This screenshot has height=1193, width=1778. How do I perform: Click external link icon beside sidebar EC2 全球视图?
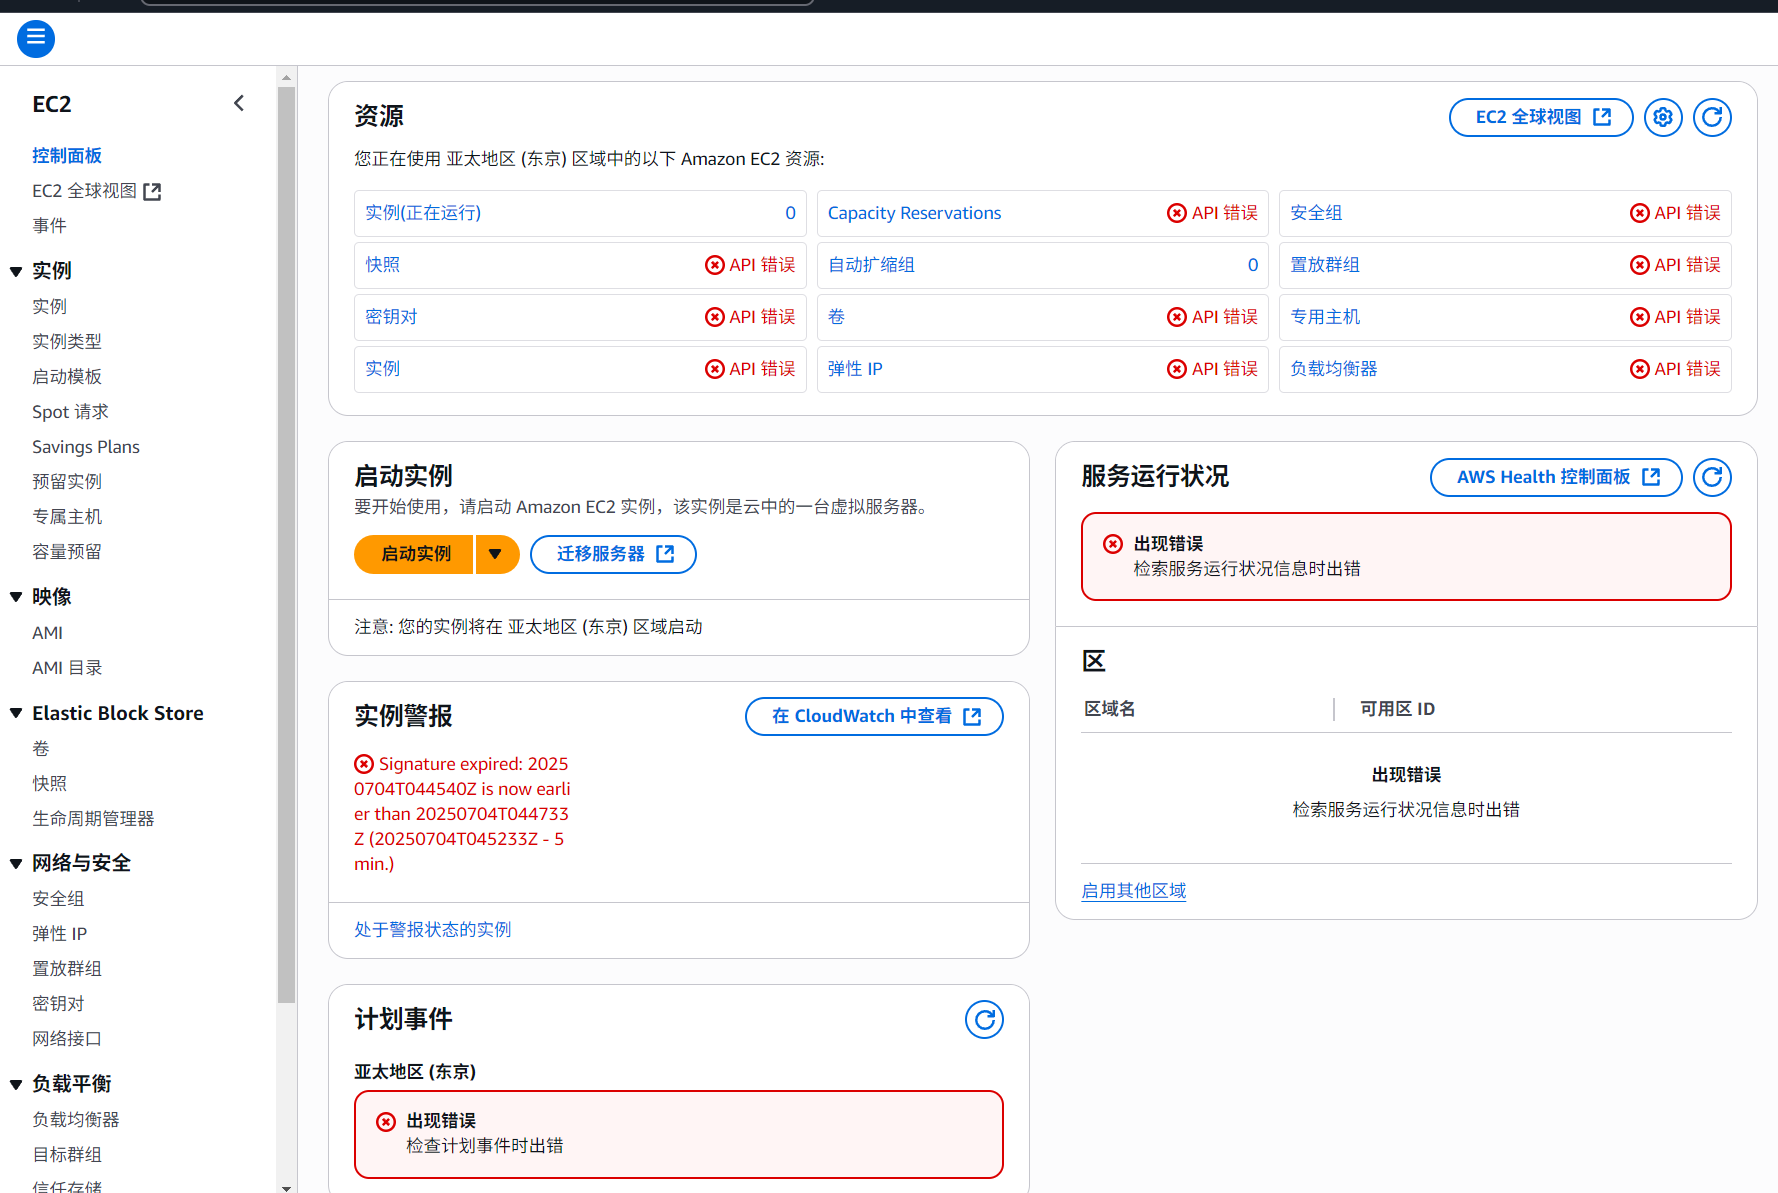[152, 191]
